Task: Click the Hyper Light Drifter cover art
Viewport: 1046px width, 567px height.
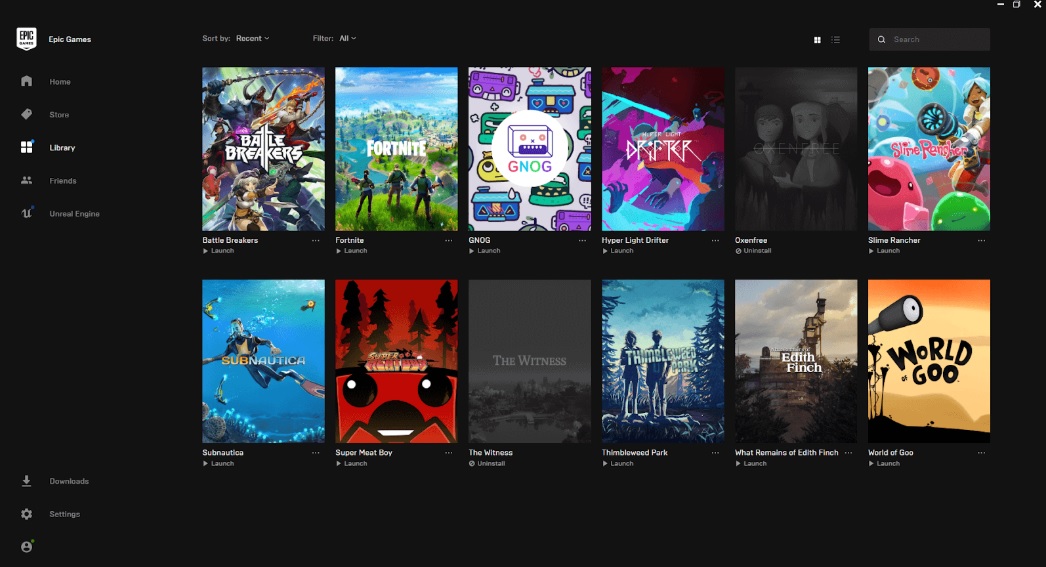Action: (662, 149)
